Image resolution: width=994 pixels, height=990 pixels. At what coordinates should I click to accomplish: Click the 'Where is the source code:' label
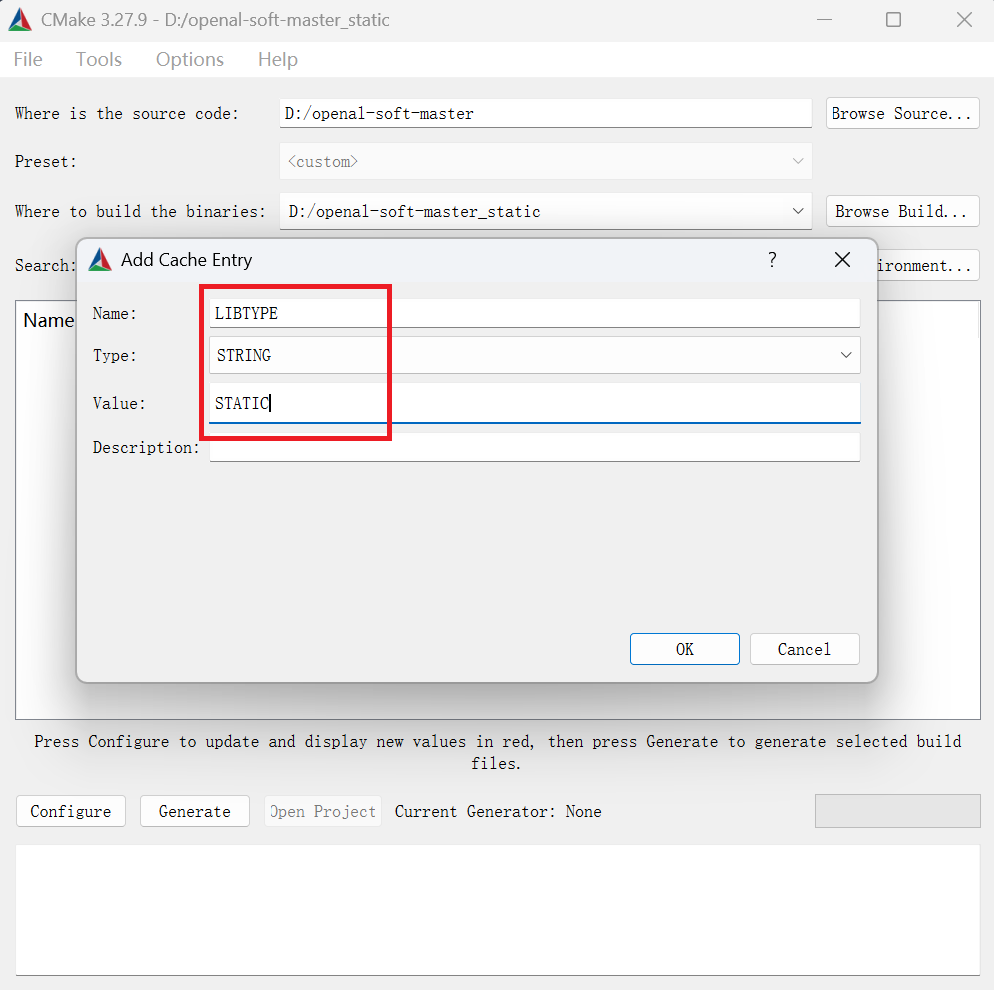point(127,113)
